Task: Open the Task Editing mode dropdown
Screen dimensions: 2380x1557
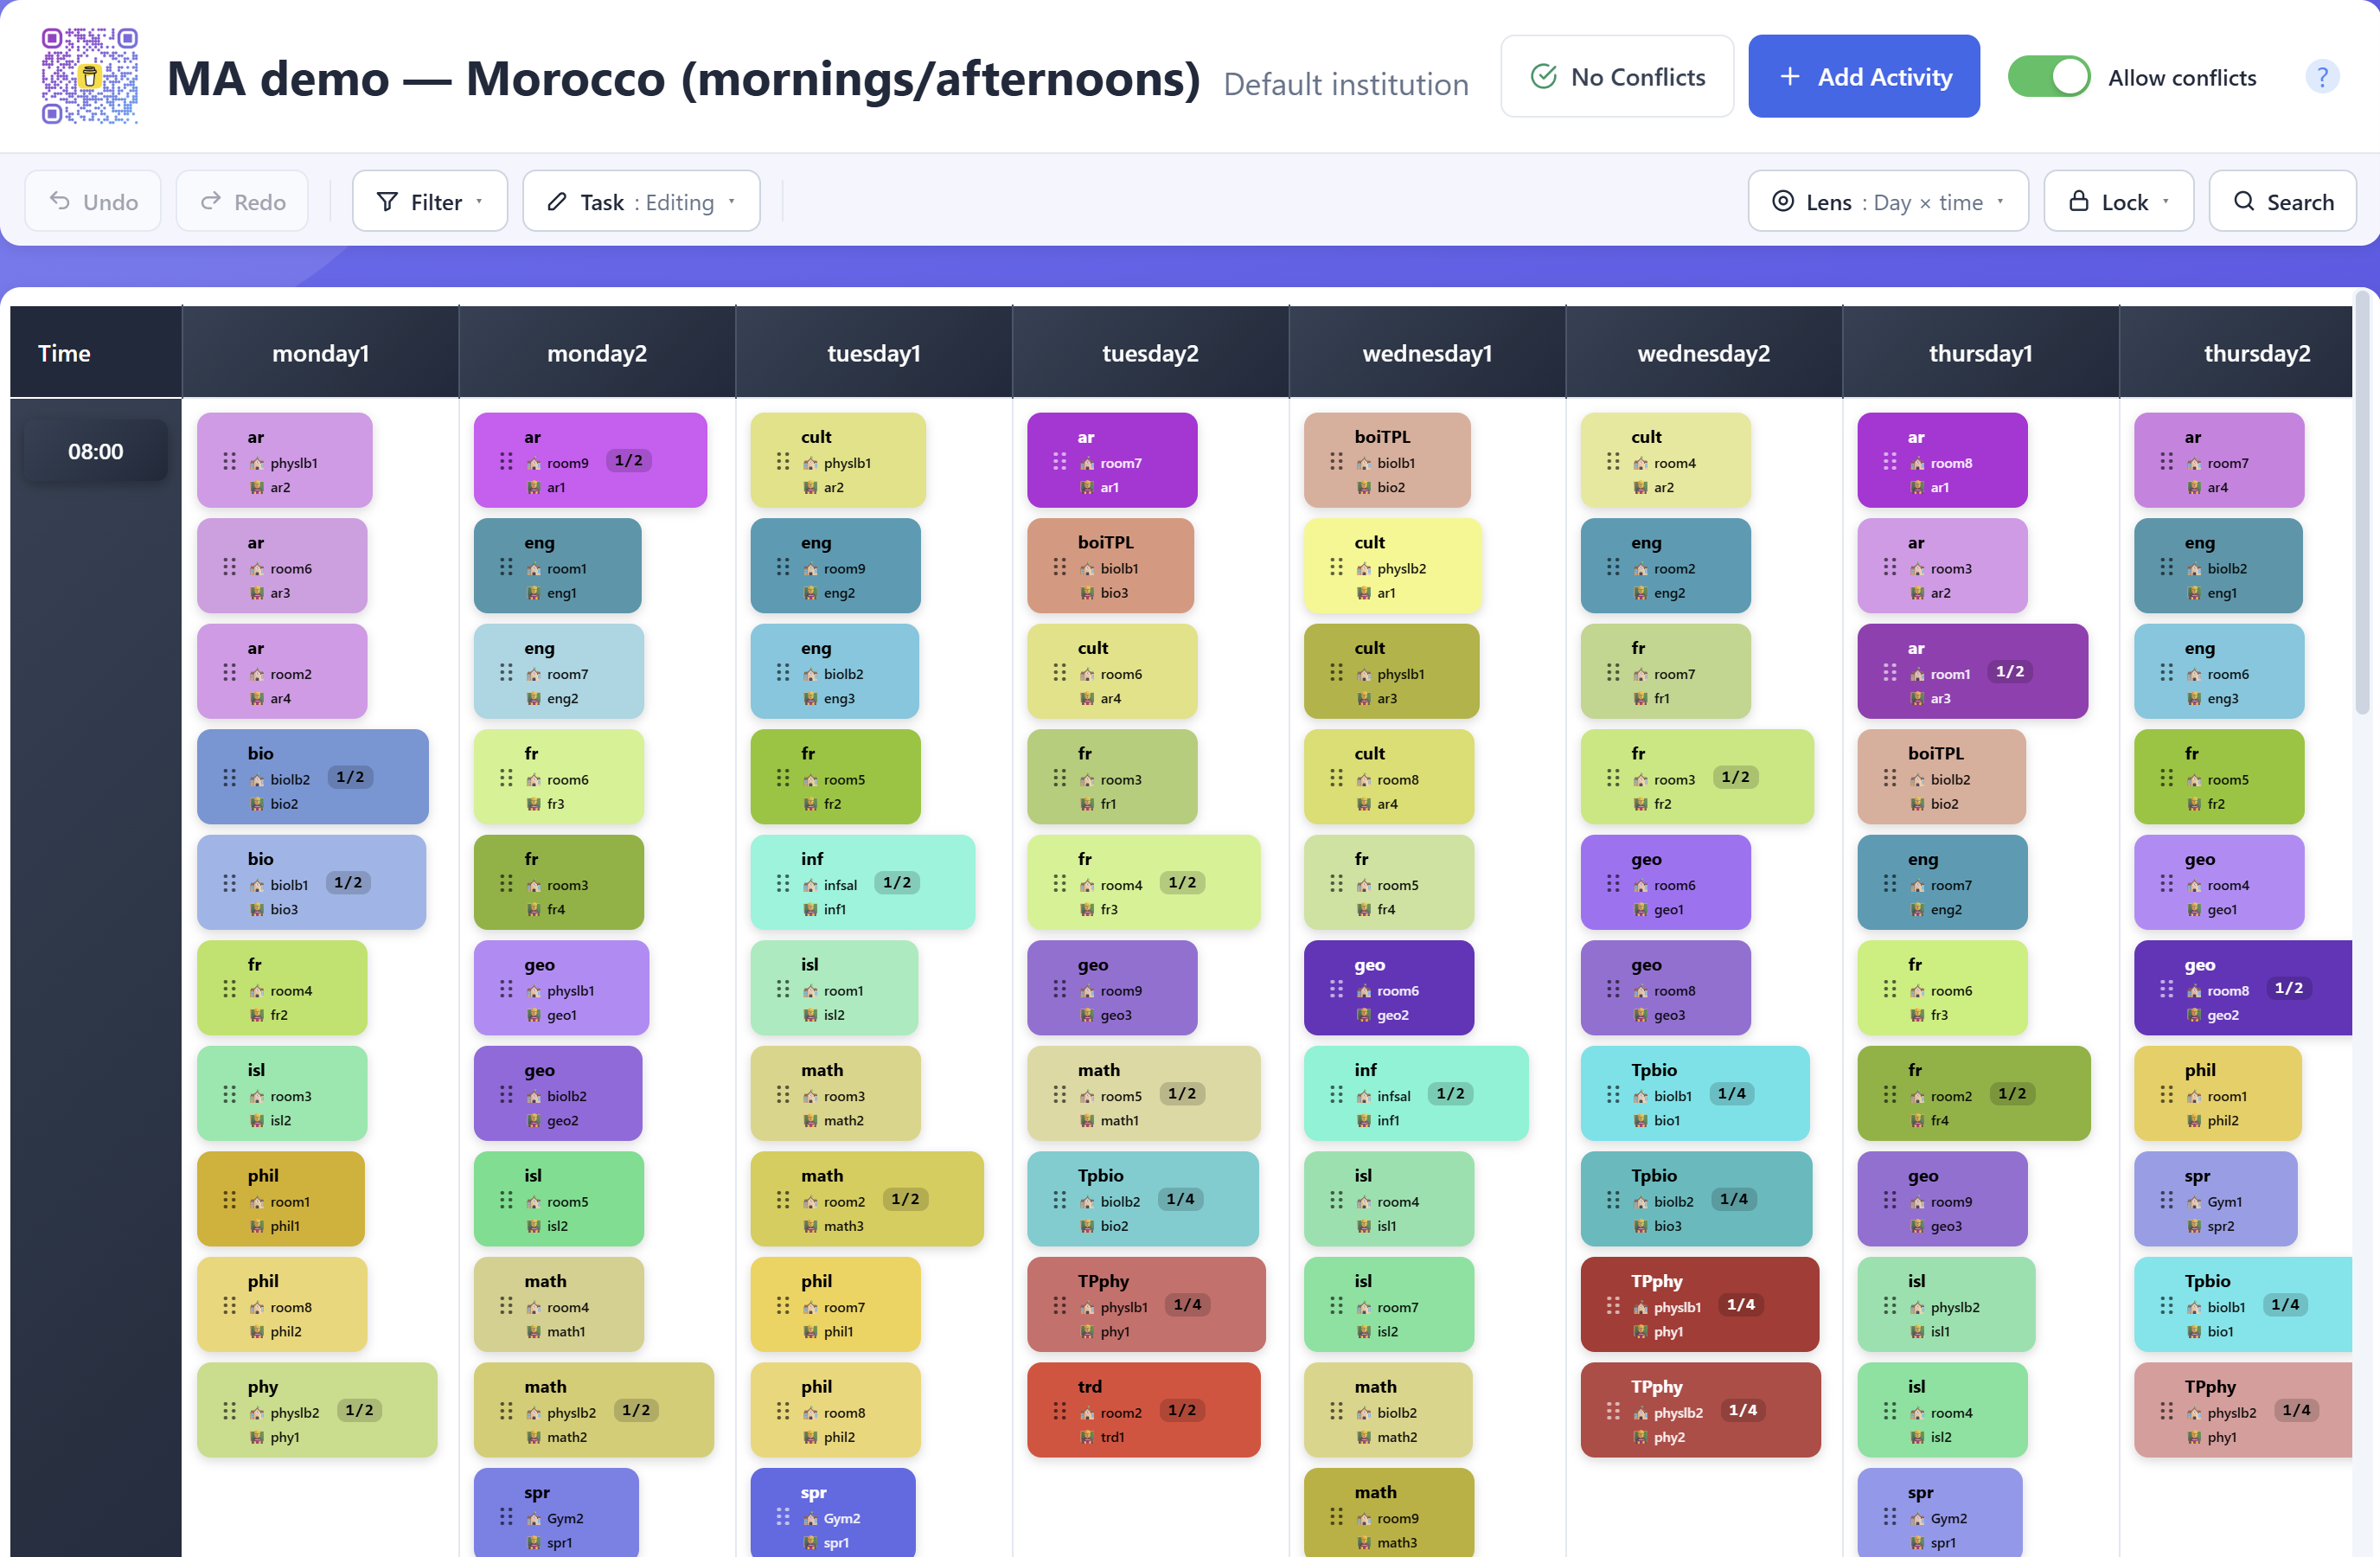Action: pos(641,201)
